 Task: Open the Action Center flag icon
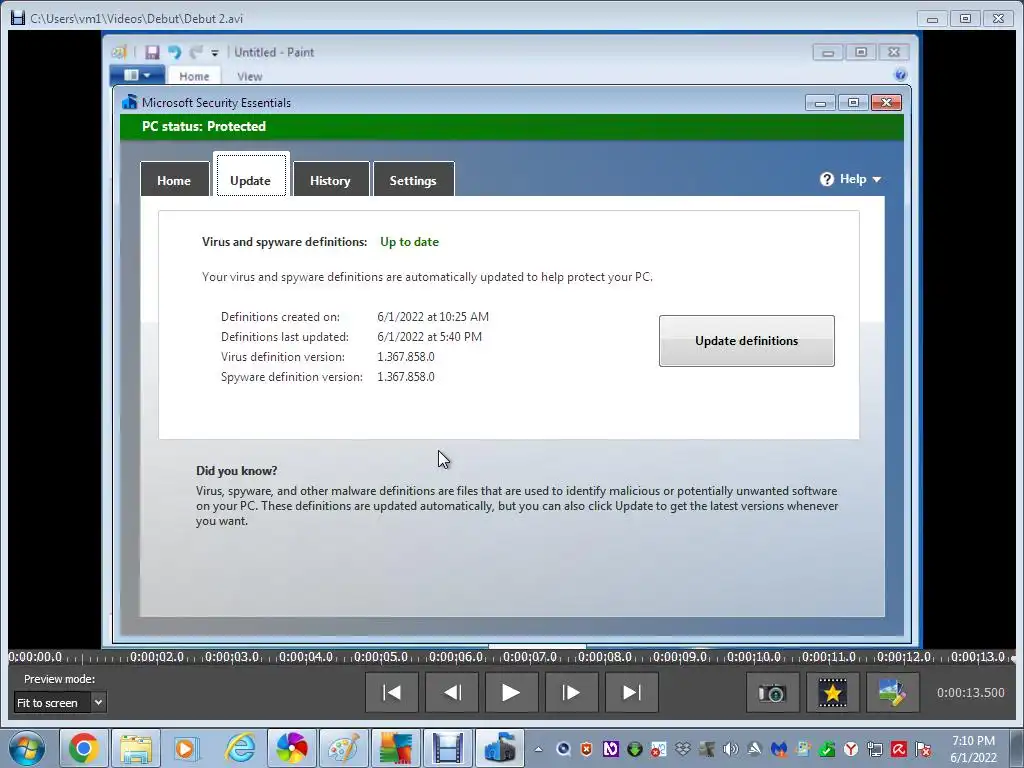pyautogui.click(x=923, y=749)
